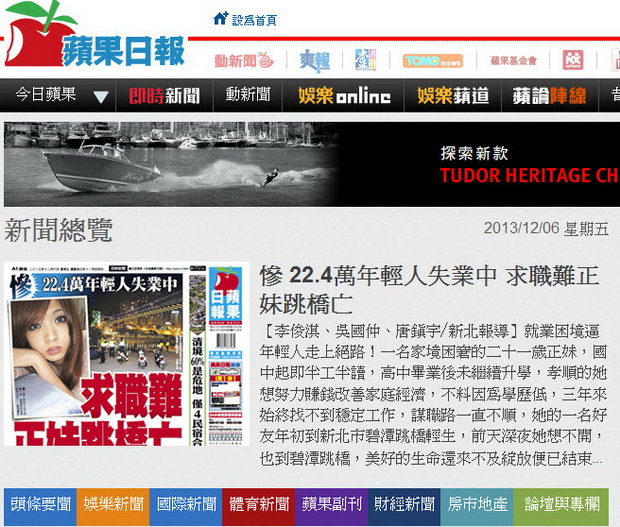This screenshot has height=527, width=620.
Task: Open the front page newspaper thumbnail
Action: click(127, 354)
